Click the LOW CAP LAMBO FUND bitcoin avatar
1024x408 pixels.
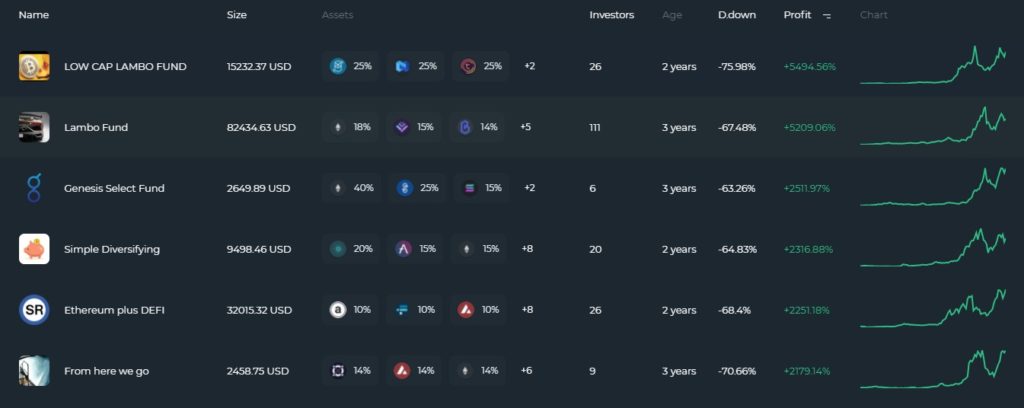pos(34,67)
